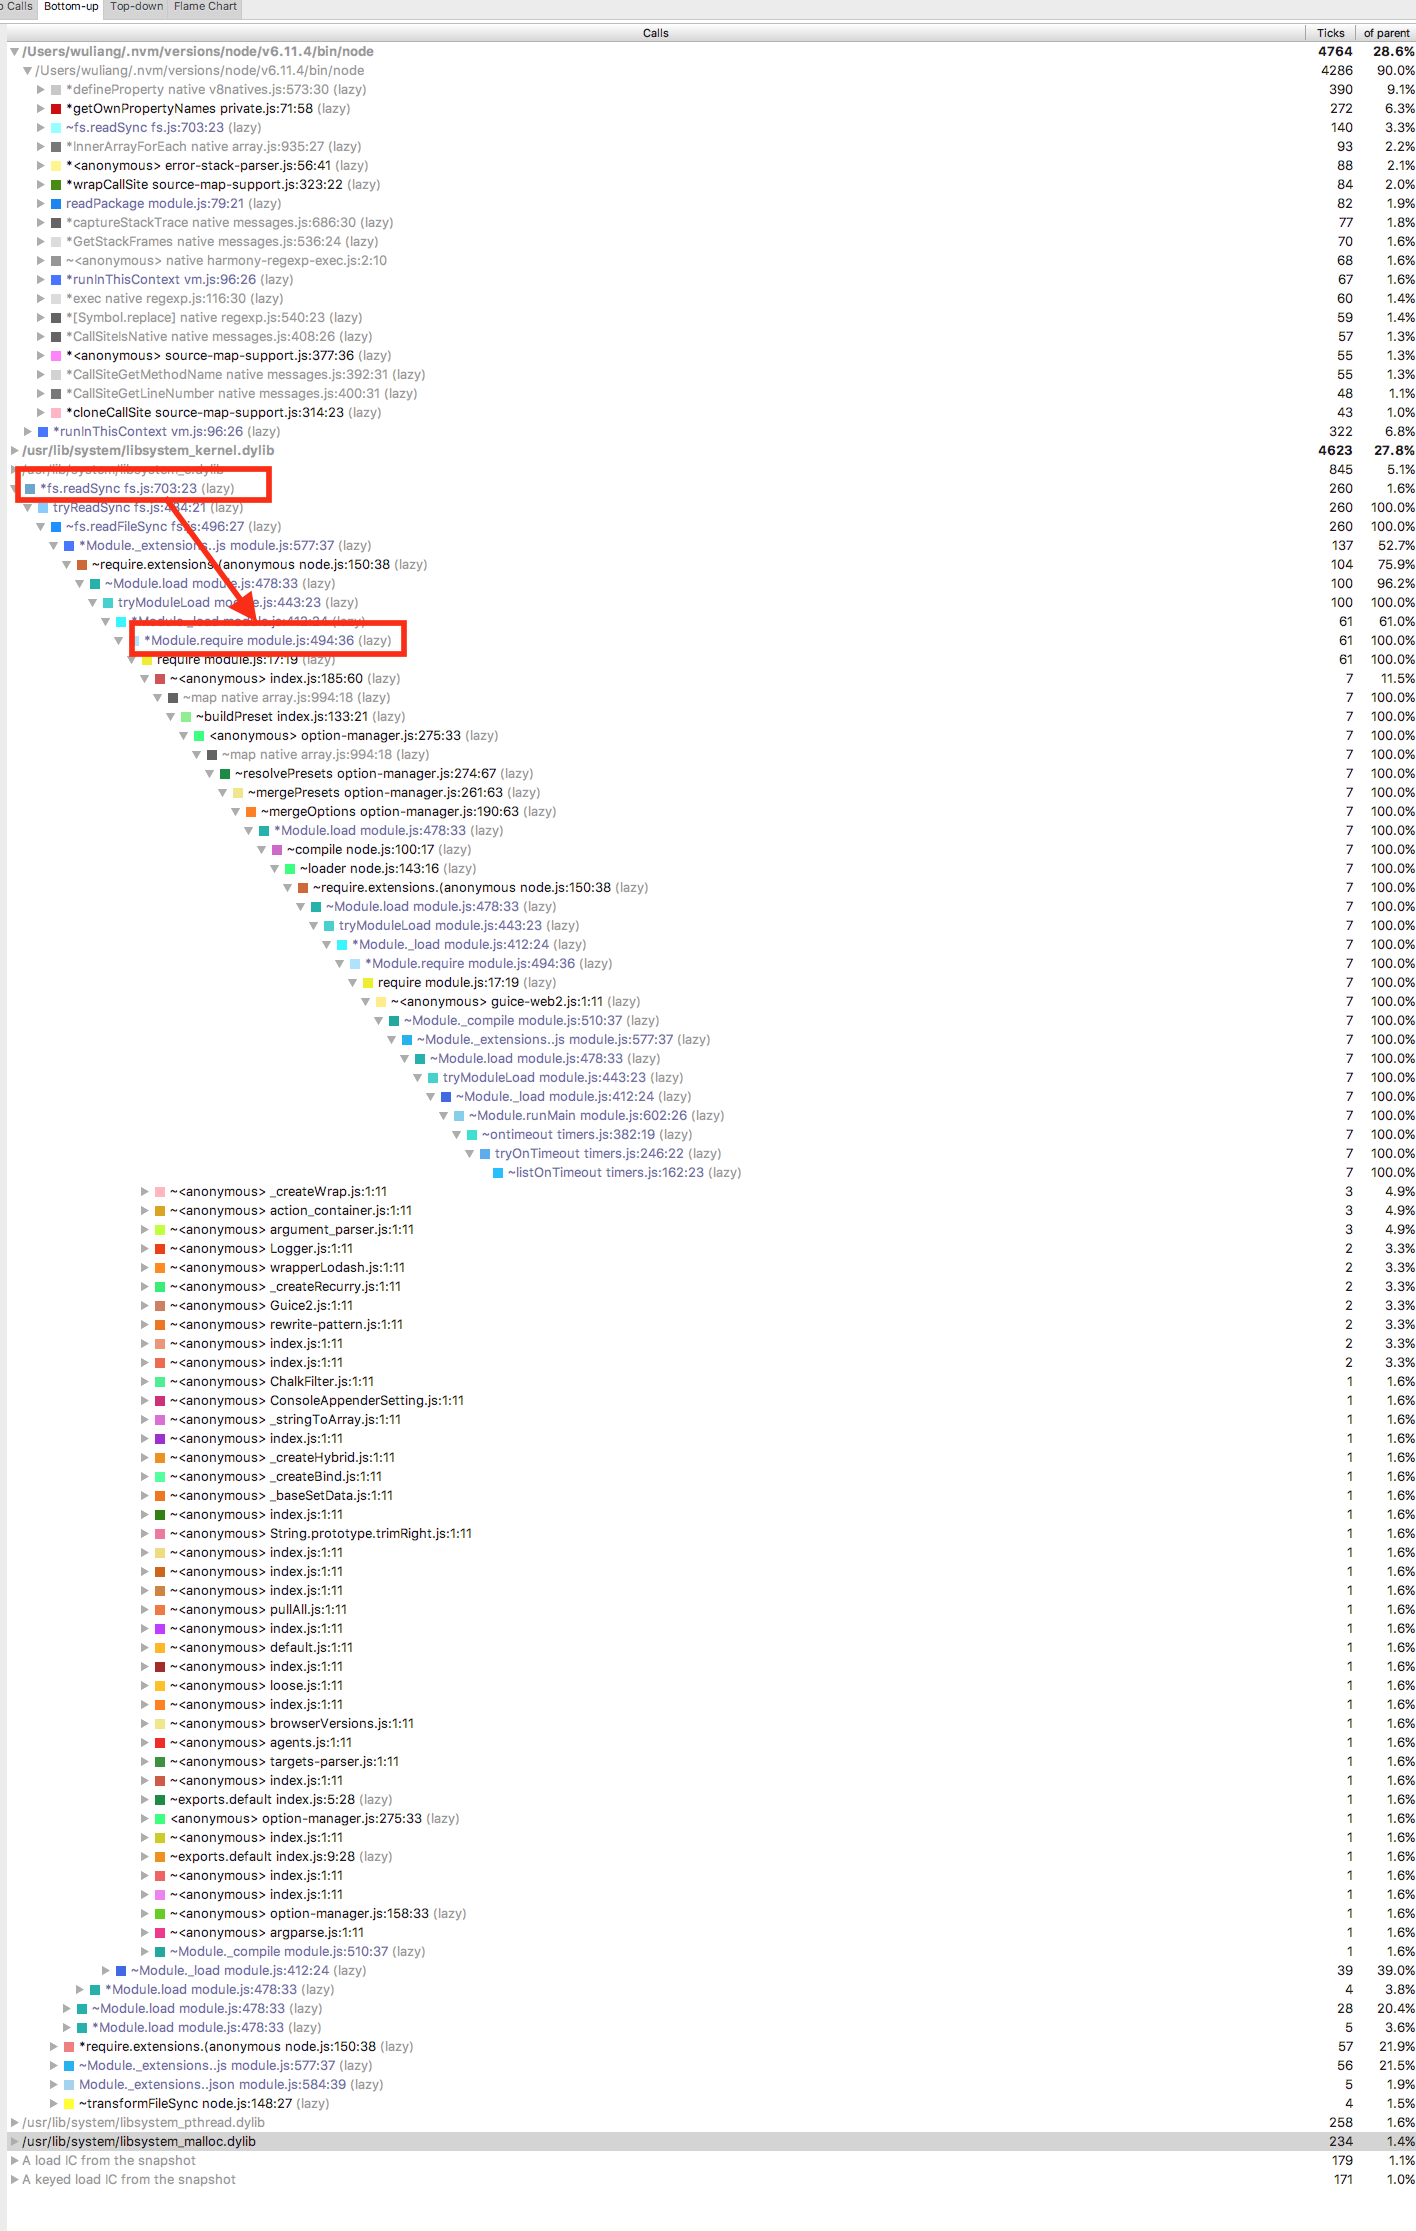Click the Calls column header
Image resolution: width=1416 pixels, height=2231 pixels.
tap(655, 33)
